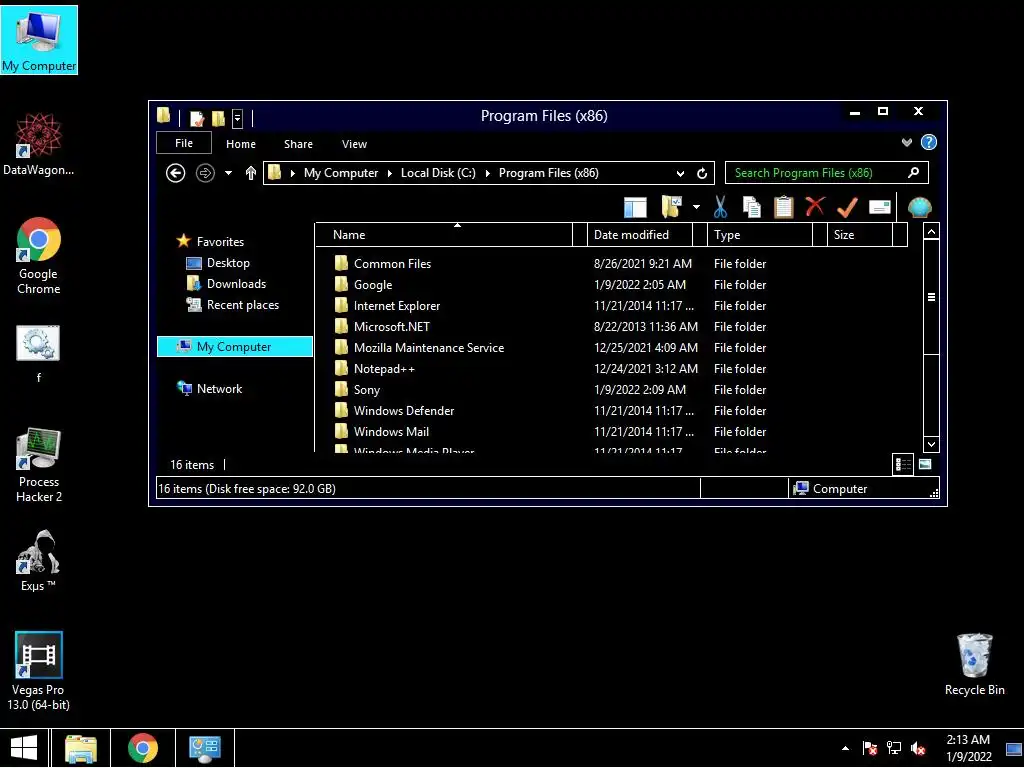
Task: Open the Home ribbon tab
Action: pyautogui.click(x=241, y=144)
